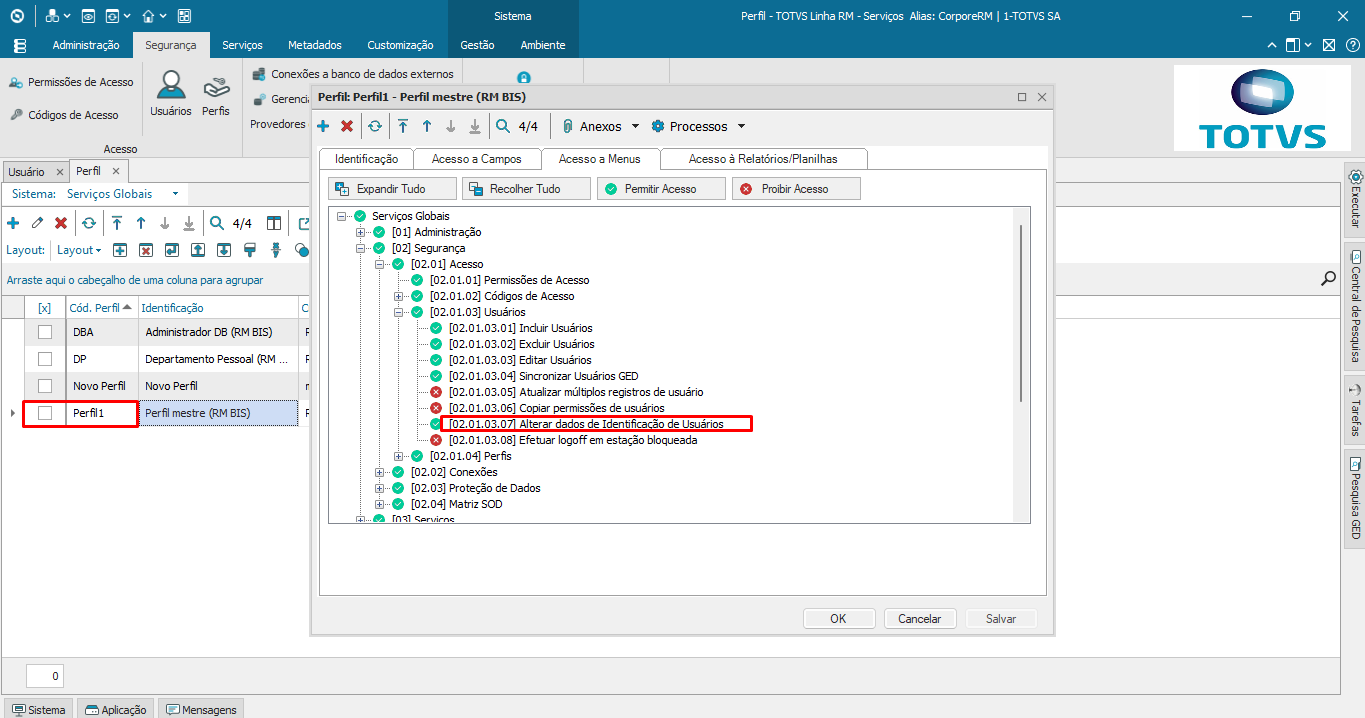Open the filter magnifier in the list toolbar
This screenshot has height=718, width=1365.
[217, 223]
